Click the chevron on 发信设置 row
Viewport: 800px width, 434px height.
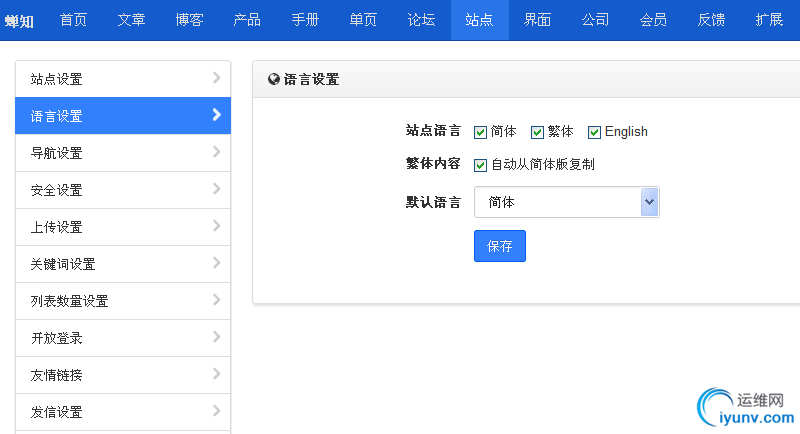coord(217,411)
